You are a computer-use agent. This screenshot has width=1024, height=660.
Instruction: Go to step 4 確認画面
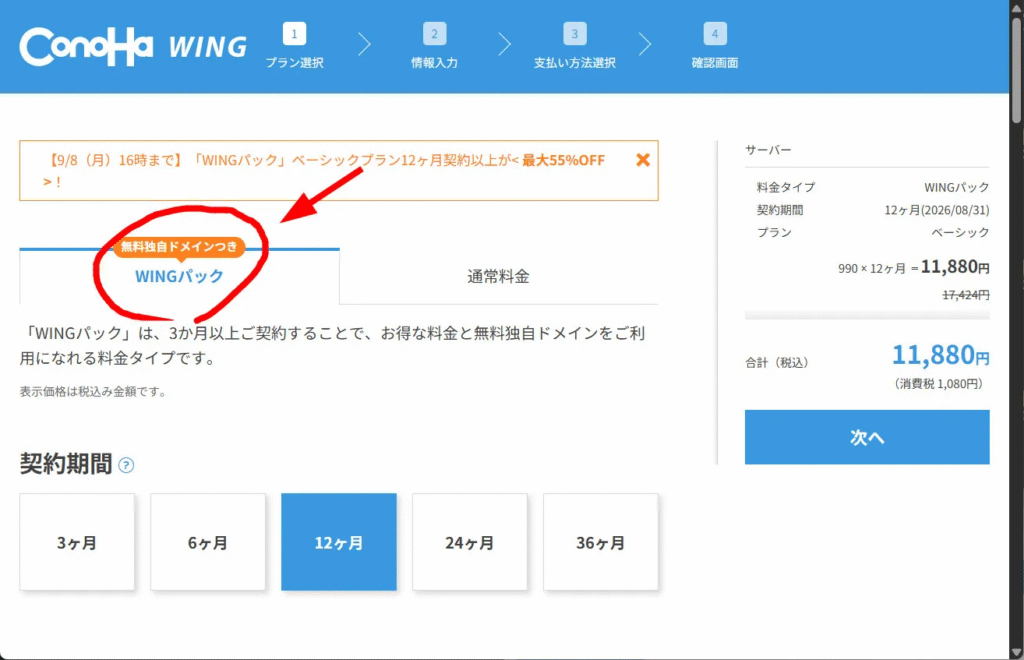tap(714, 45)
